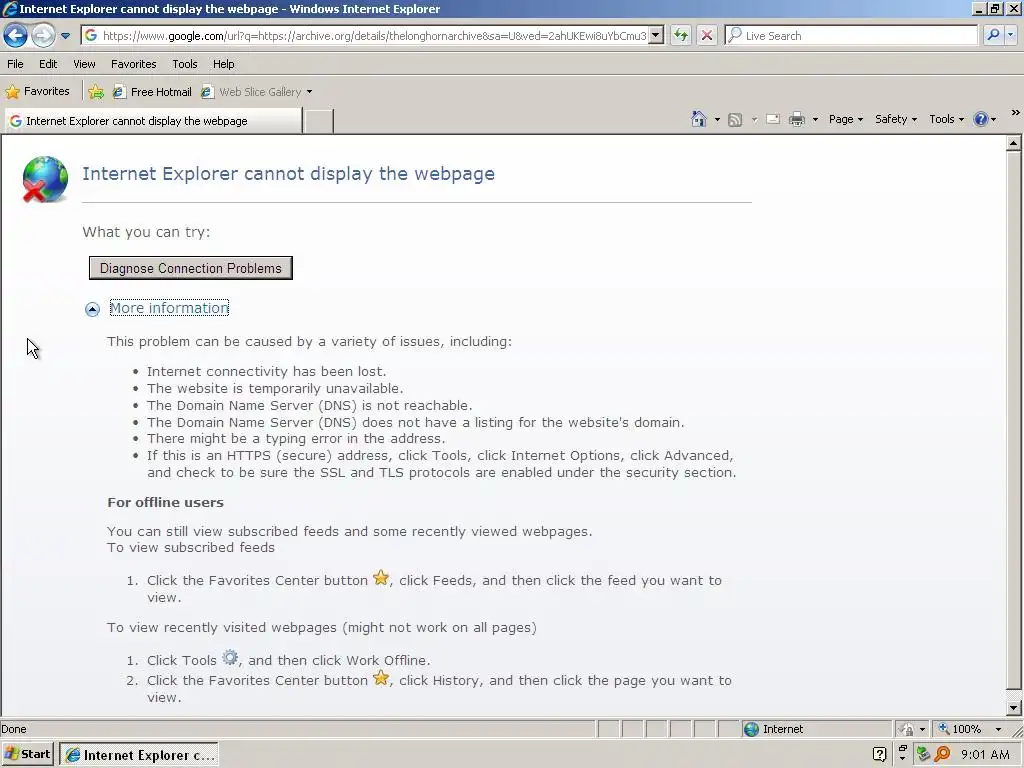Click the globe error icon

click(x=44, y=179)
